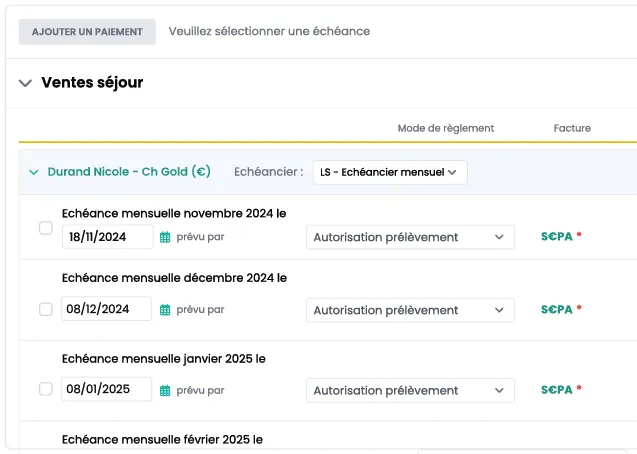Click the Facture column header
The image size is (637, 454).
tap(572, 128)
